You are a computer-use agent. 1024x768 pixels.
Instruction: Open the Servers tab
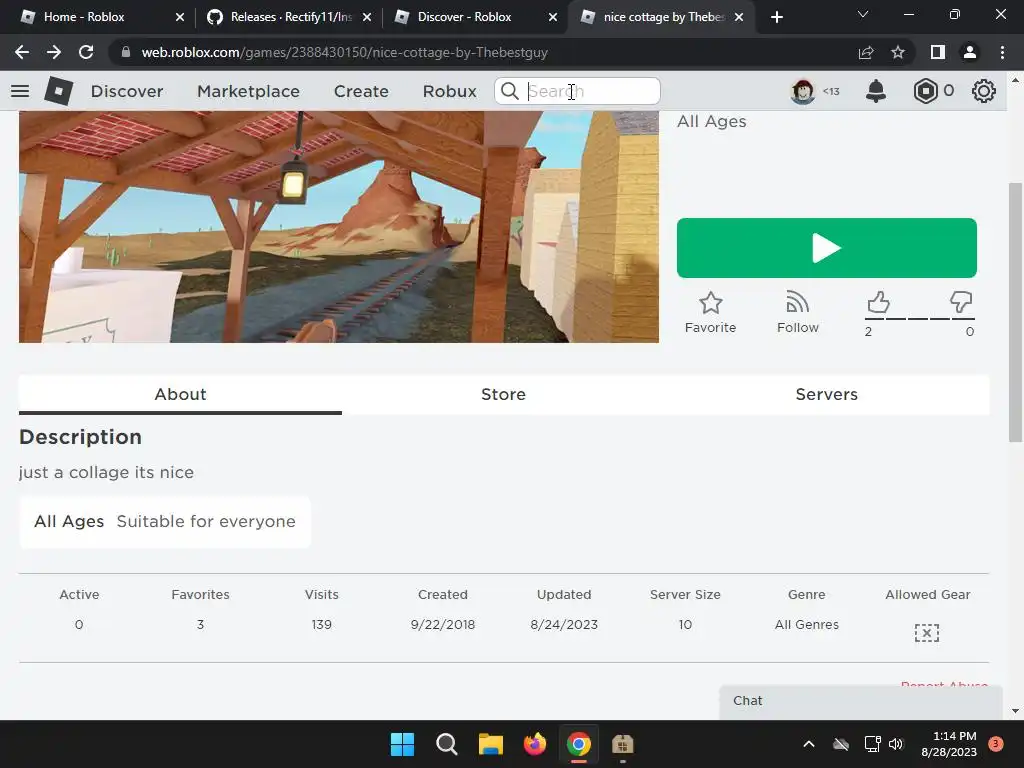(x=826, y=394)
